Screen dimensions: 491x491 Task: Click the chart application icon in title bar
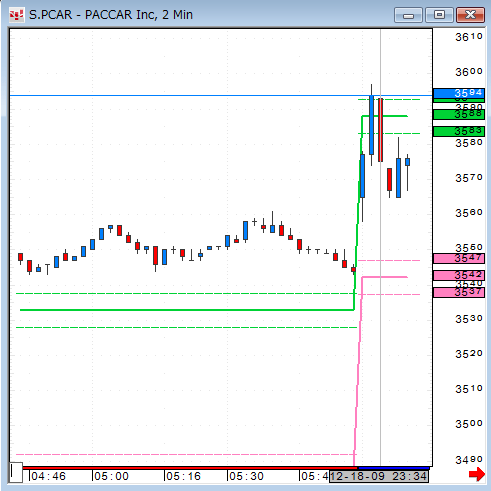tap(16, 15)
